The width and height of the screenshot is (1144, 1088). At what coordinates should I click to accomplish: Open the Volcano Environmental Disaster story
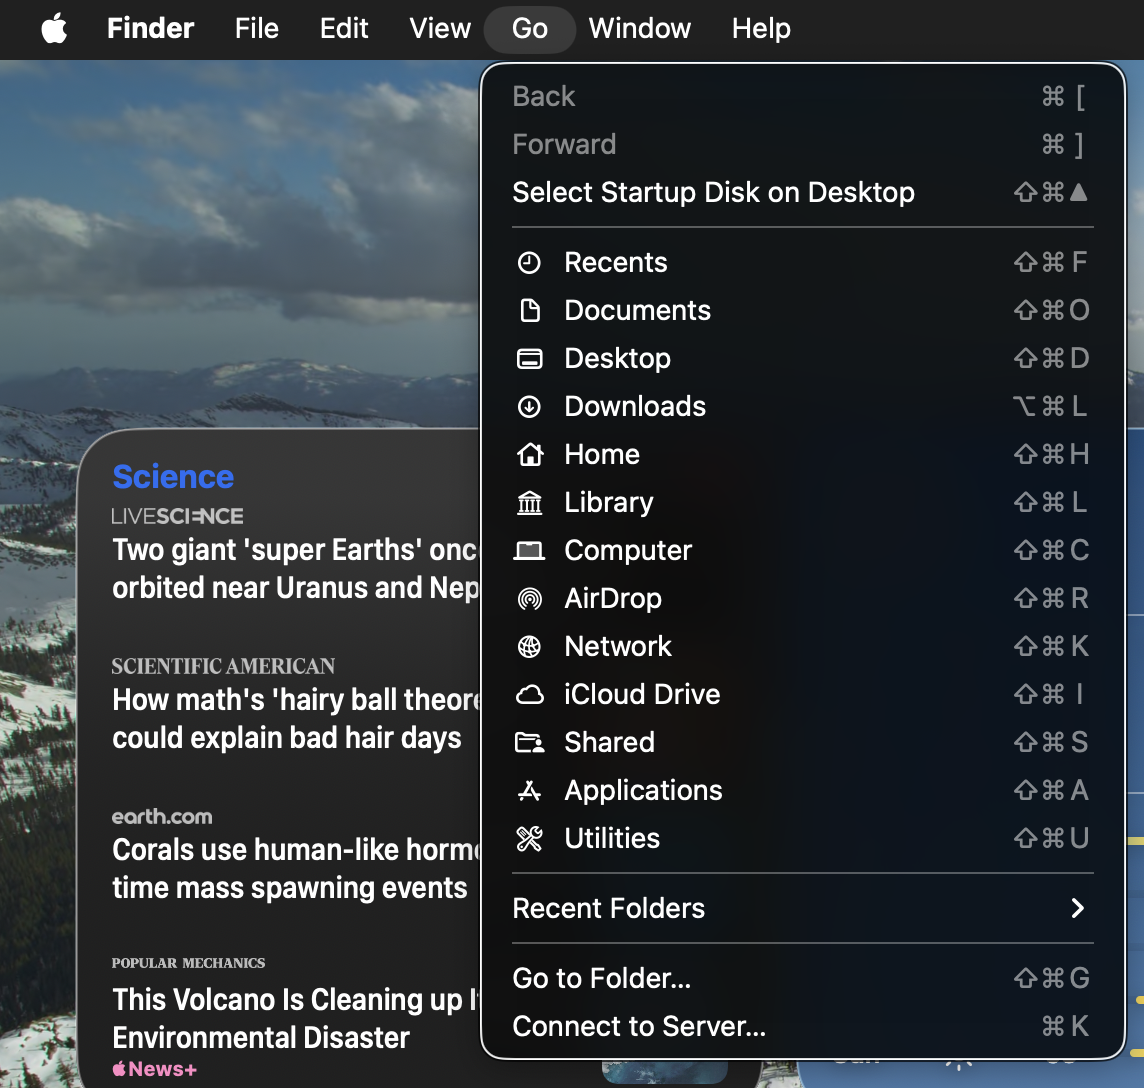(x=295, y=1019)
